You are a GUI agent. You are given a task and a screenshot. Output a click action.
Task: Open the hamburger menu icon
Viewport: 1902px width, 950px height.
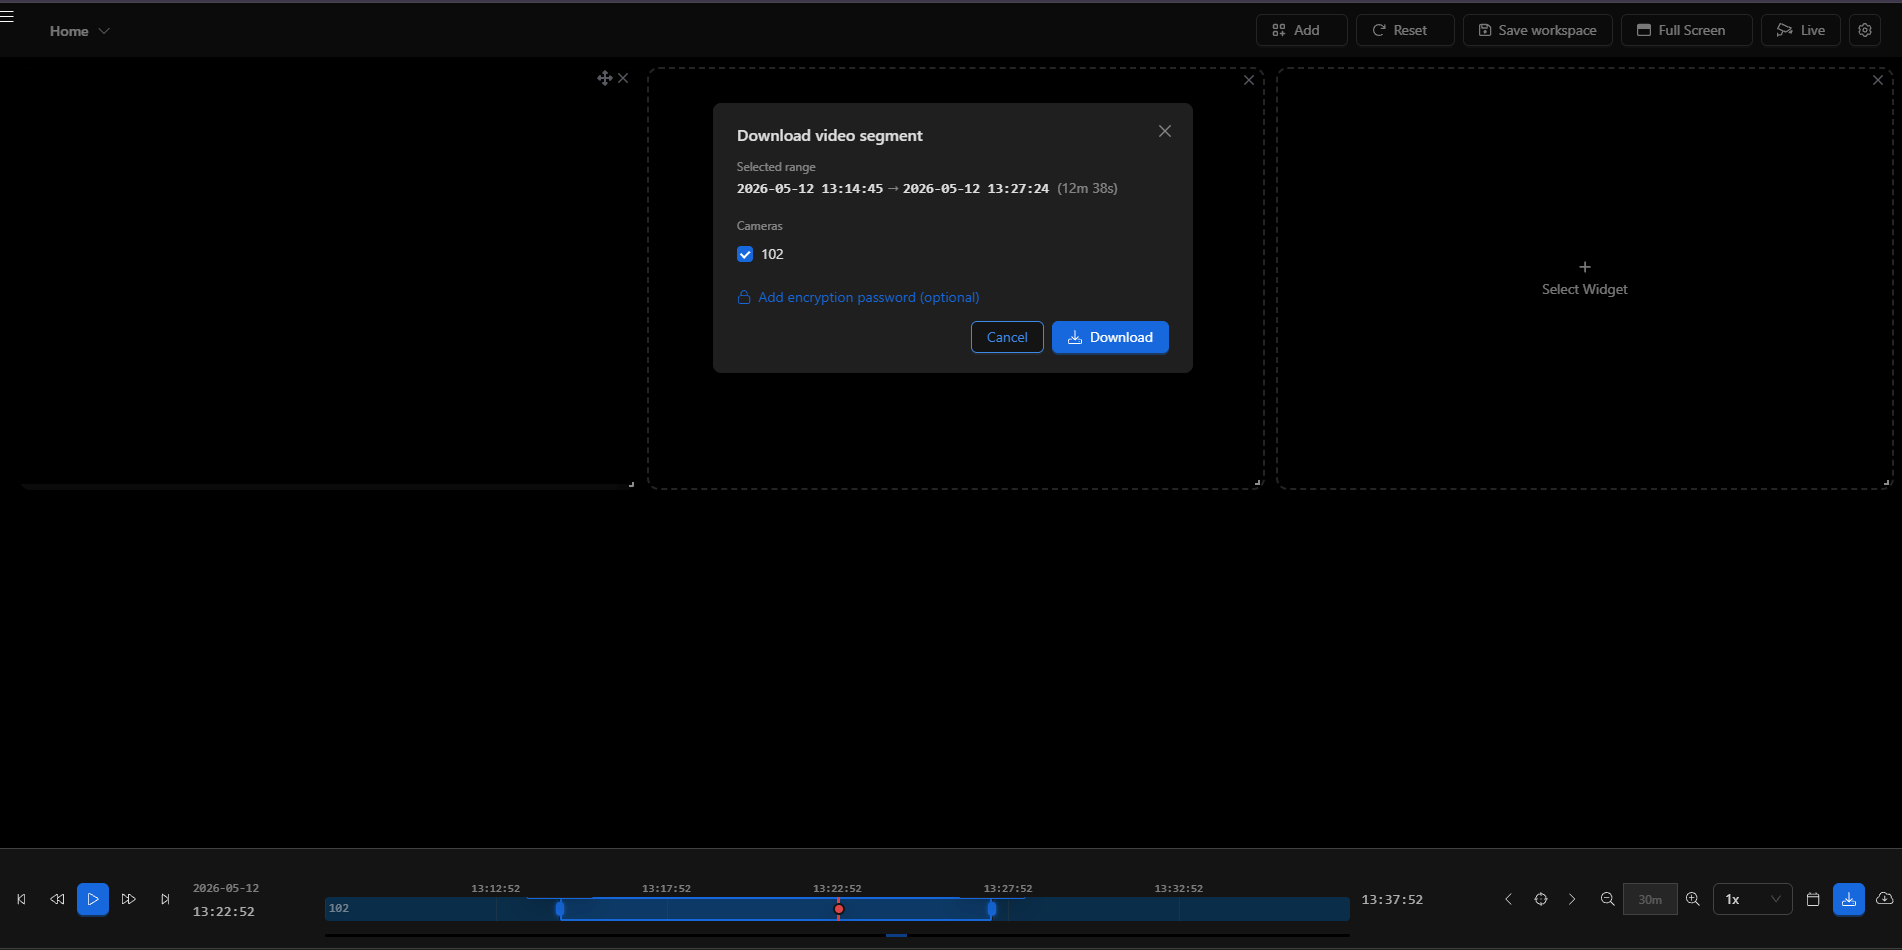tap(7, 16)
